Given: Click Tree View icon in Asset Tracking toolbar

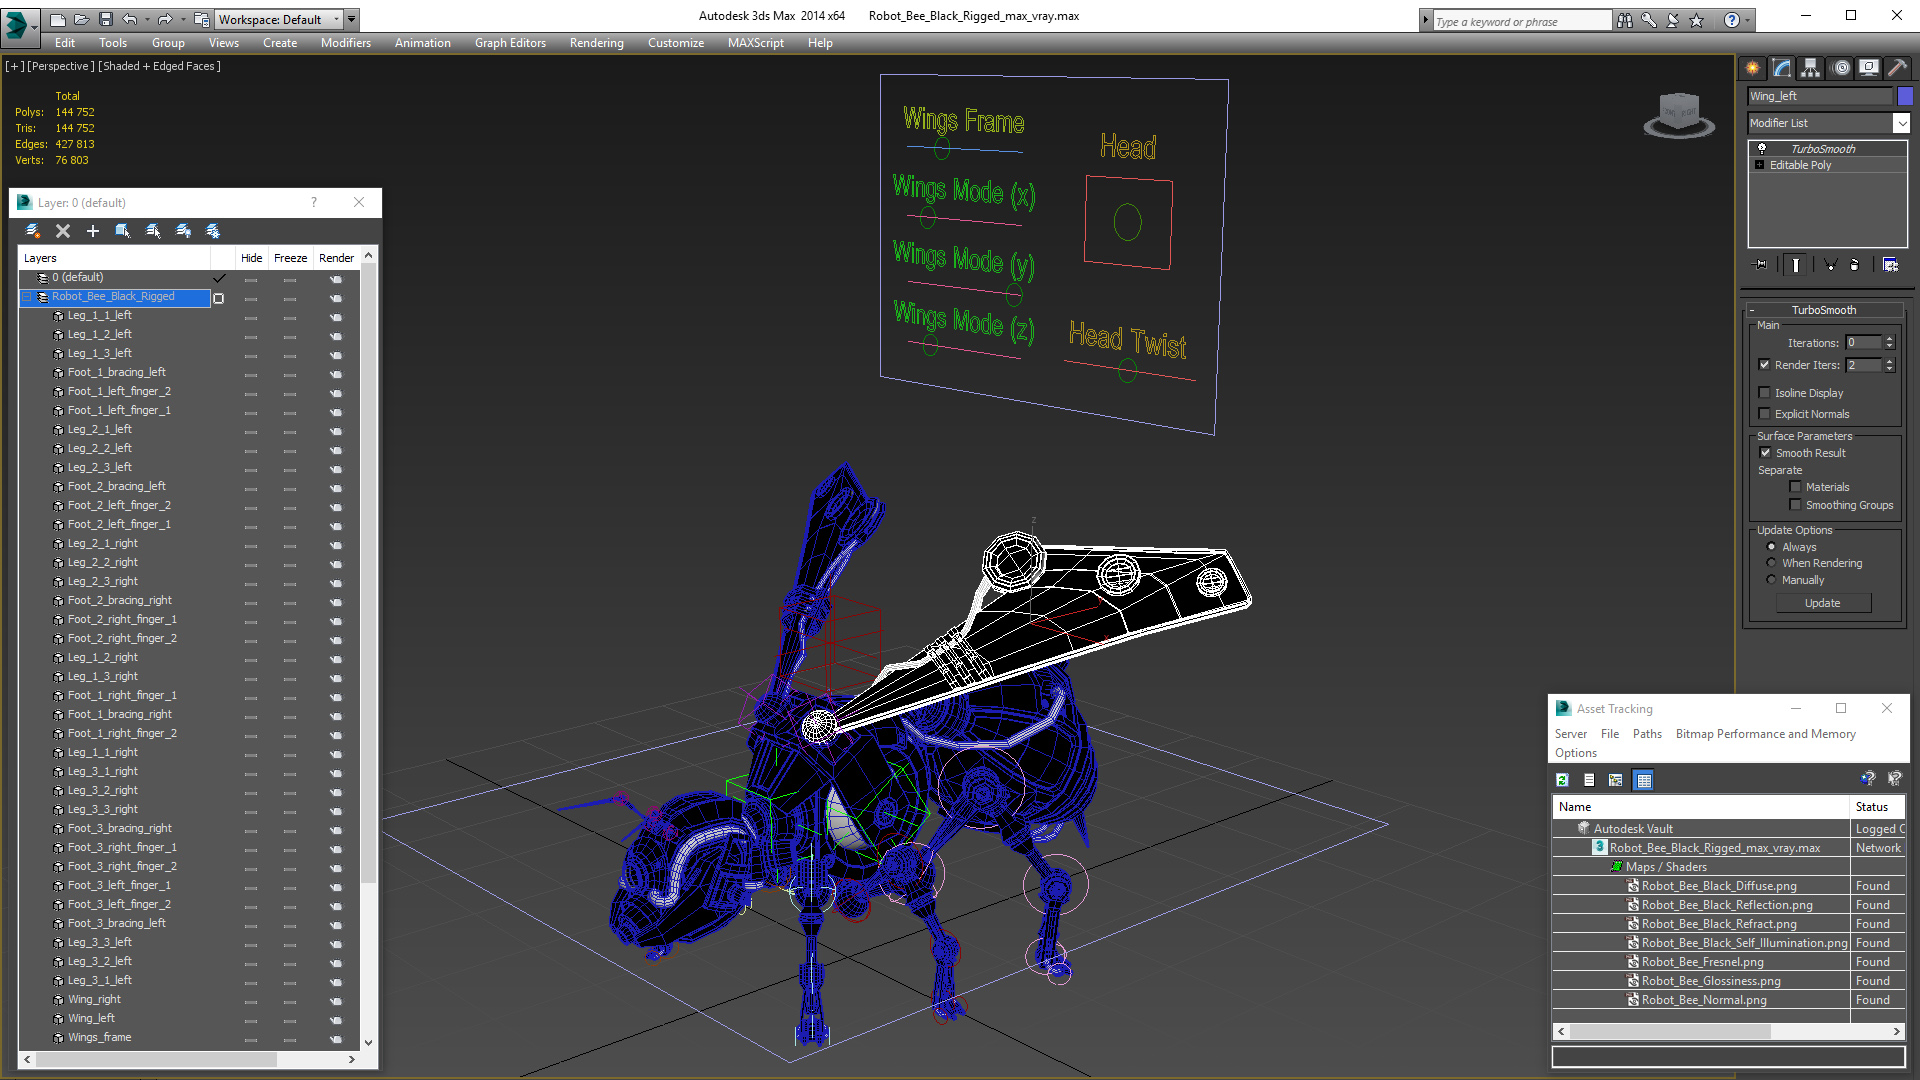Looking at the screenshot, I should (x=1616, y=780).
